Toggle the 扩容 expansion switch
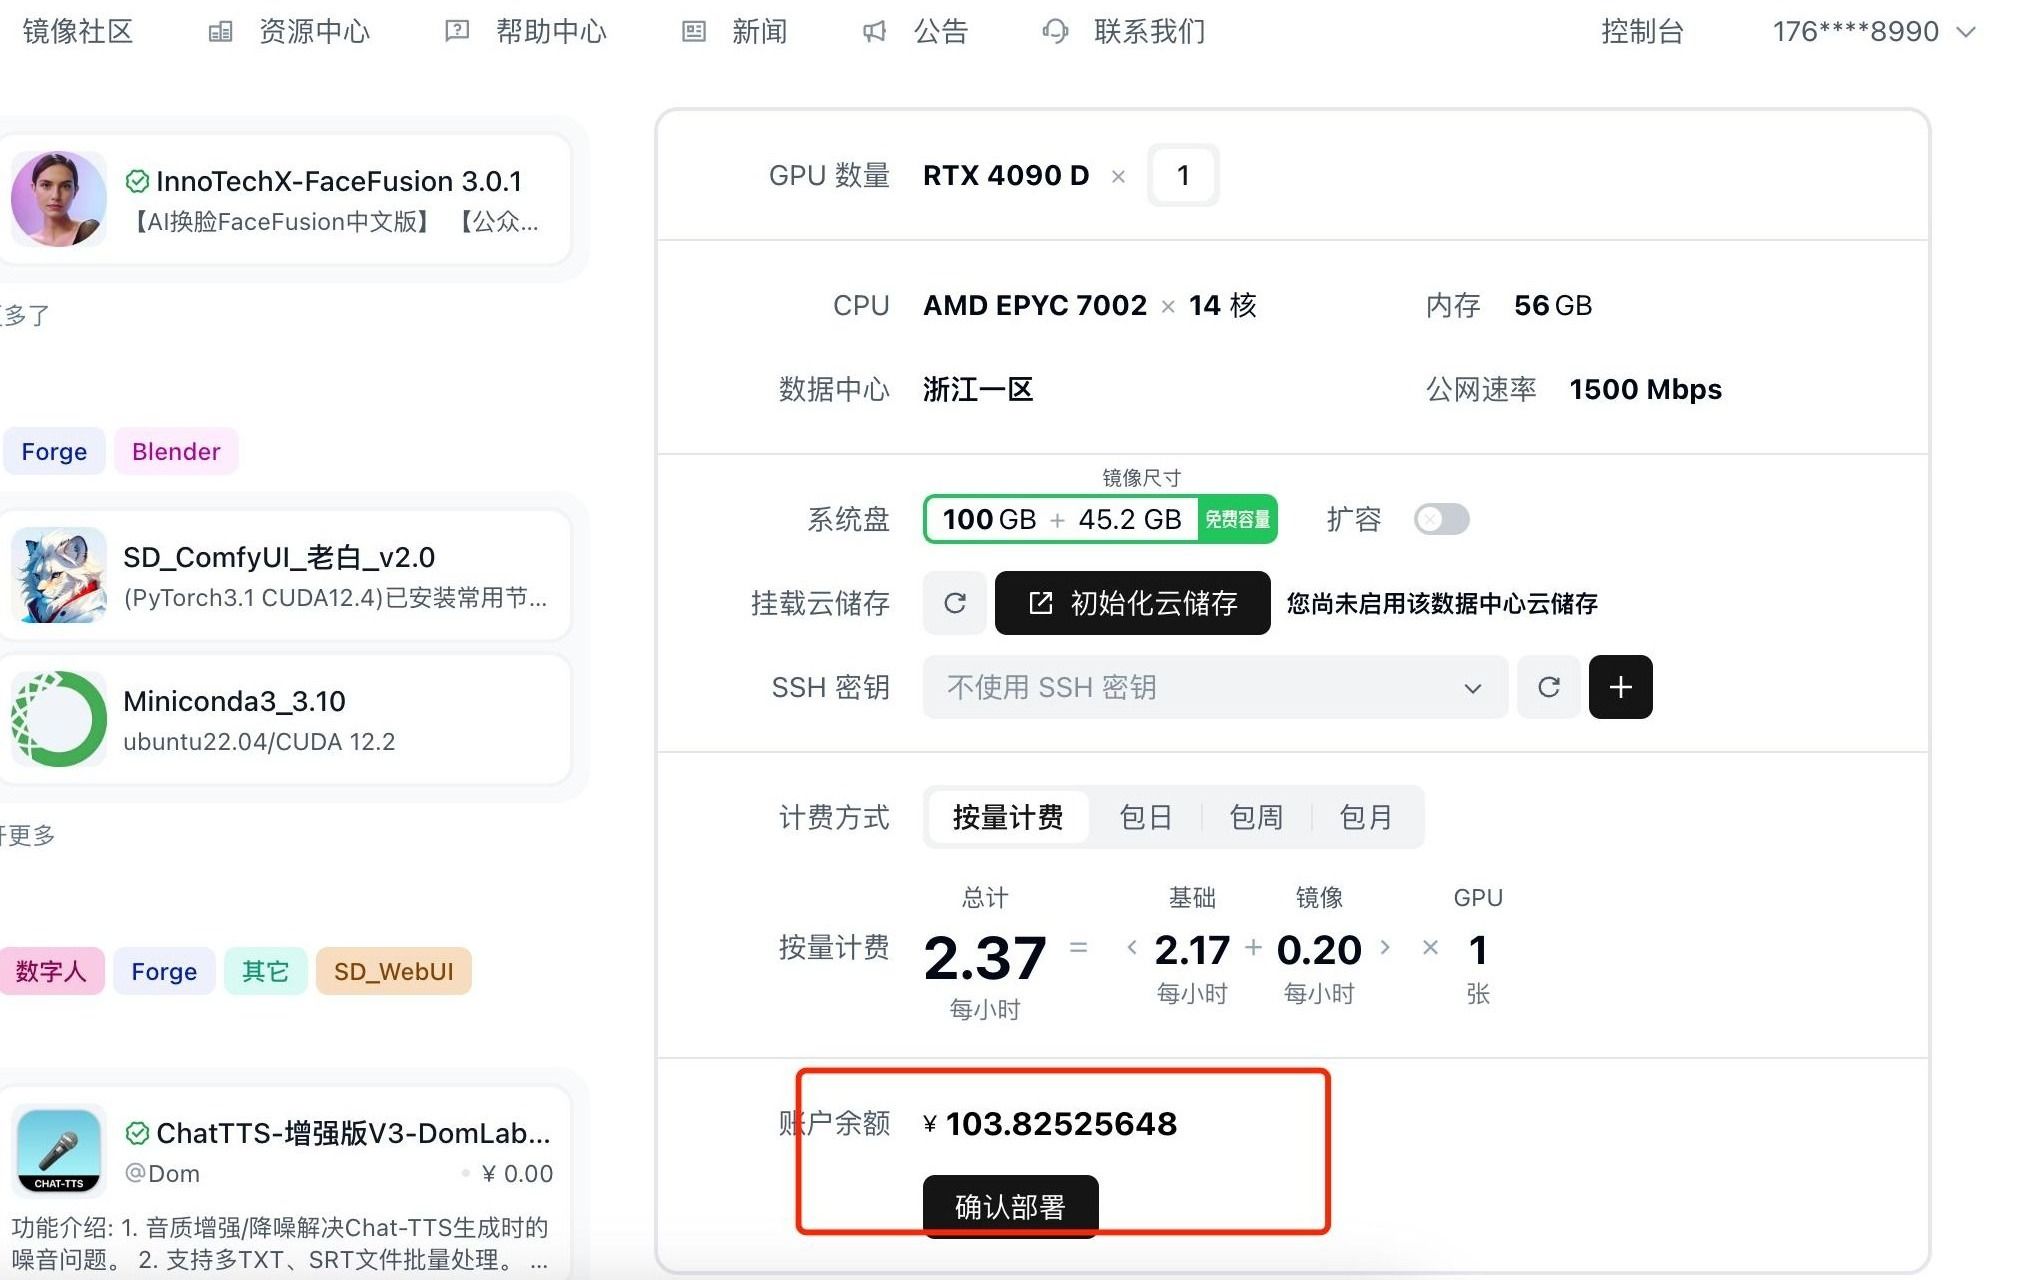The width and height of the screenshot is (2023, 1280). click(1441, 519)
